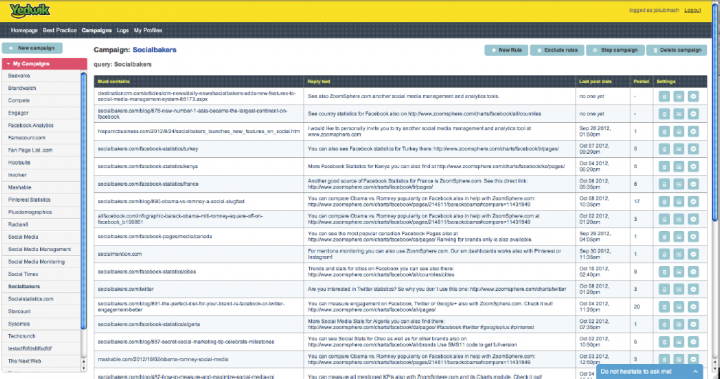Viewport: 720px width, 379px height.
Task: Click trash icon in the socialmention.com row
Action: [x=664, y=254]
